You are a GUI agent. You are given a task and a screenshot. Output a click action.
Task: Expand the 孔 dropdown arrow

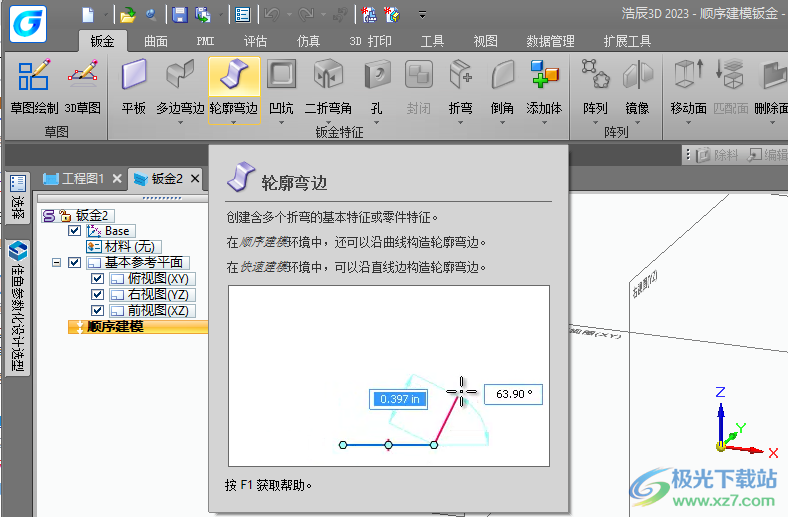pyautogui.click(x=377, y=123)
